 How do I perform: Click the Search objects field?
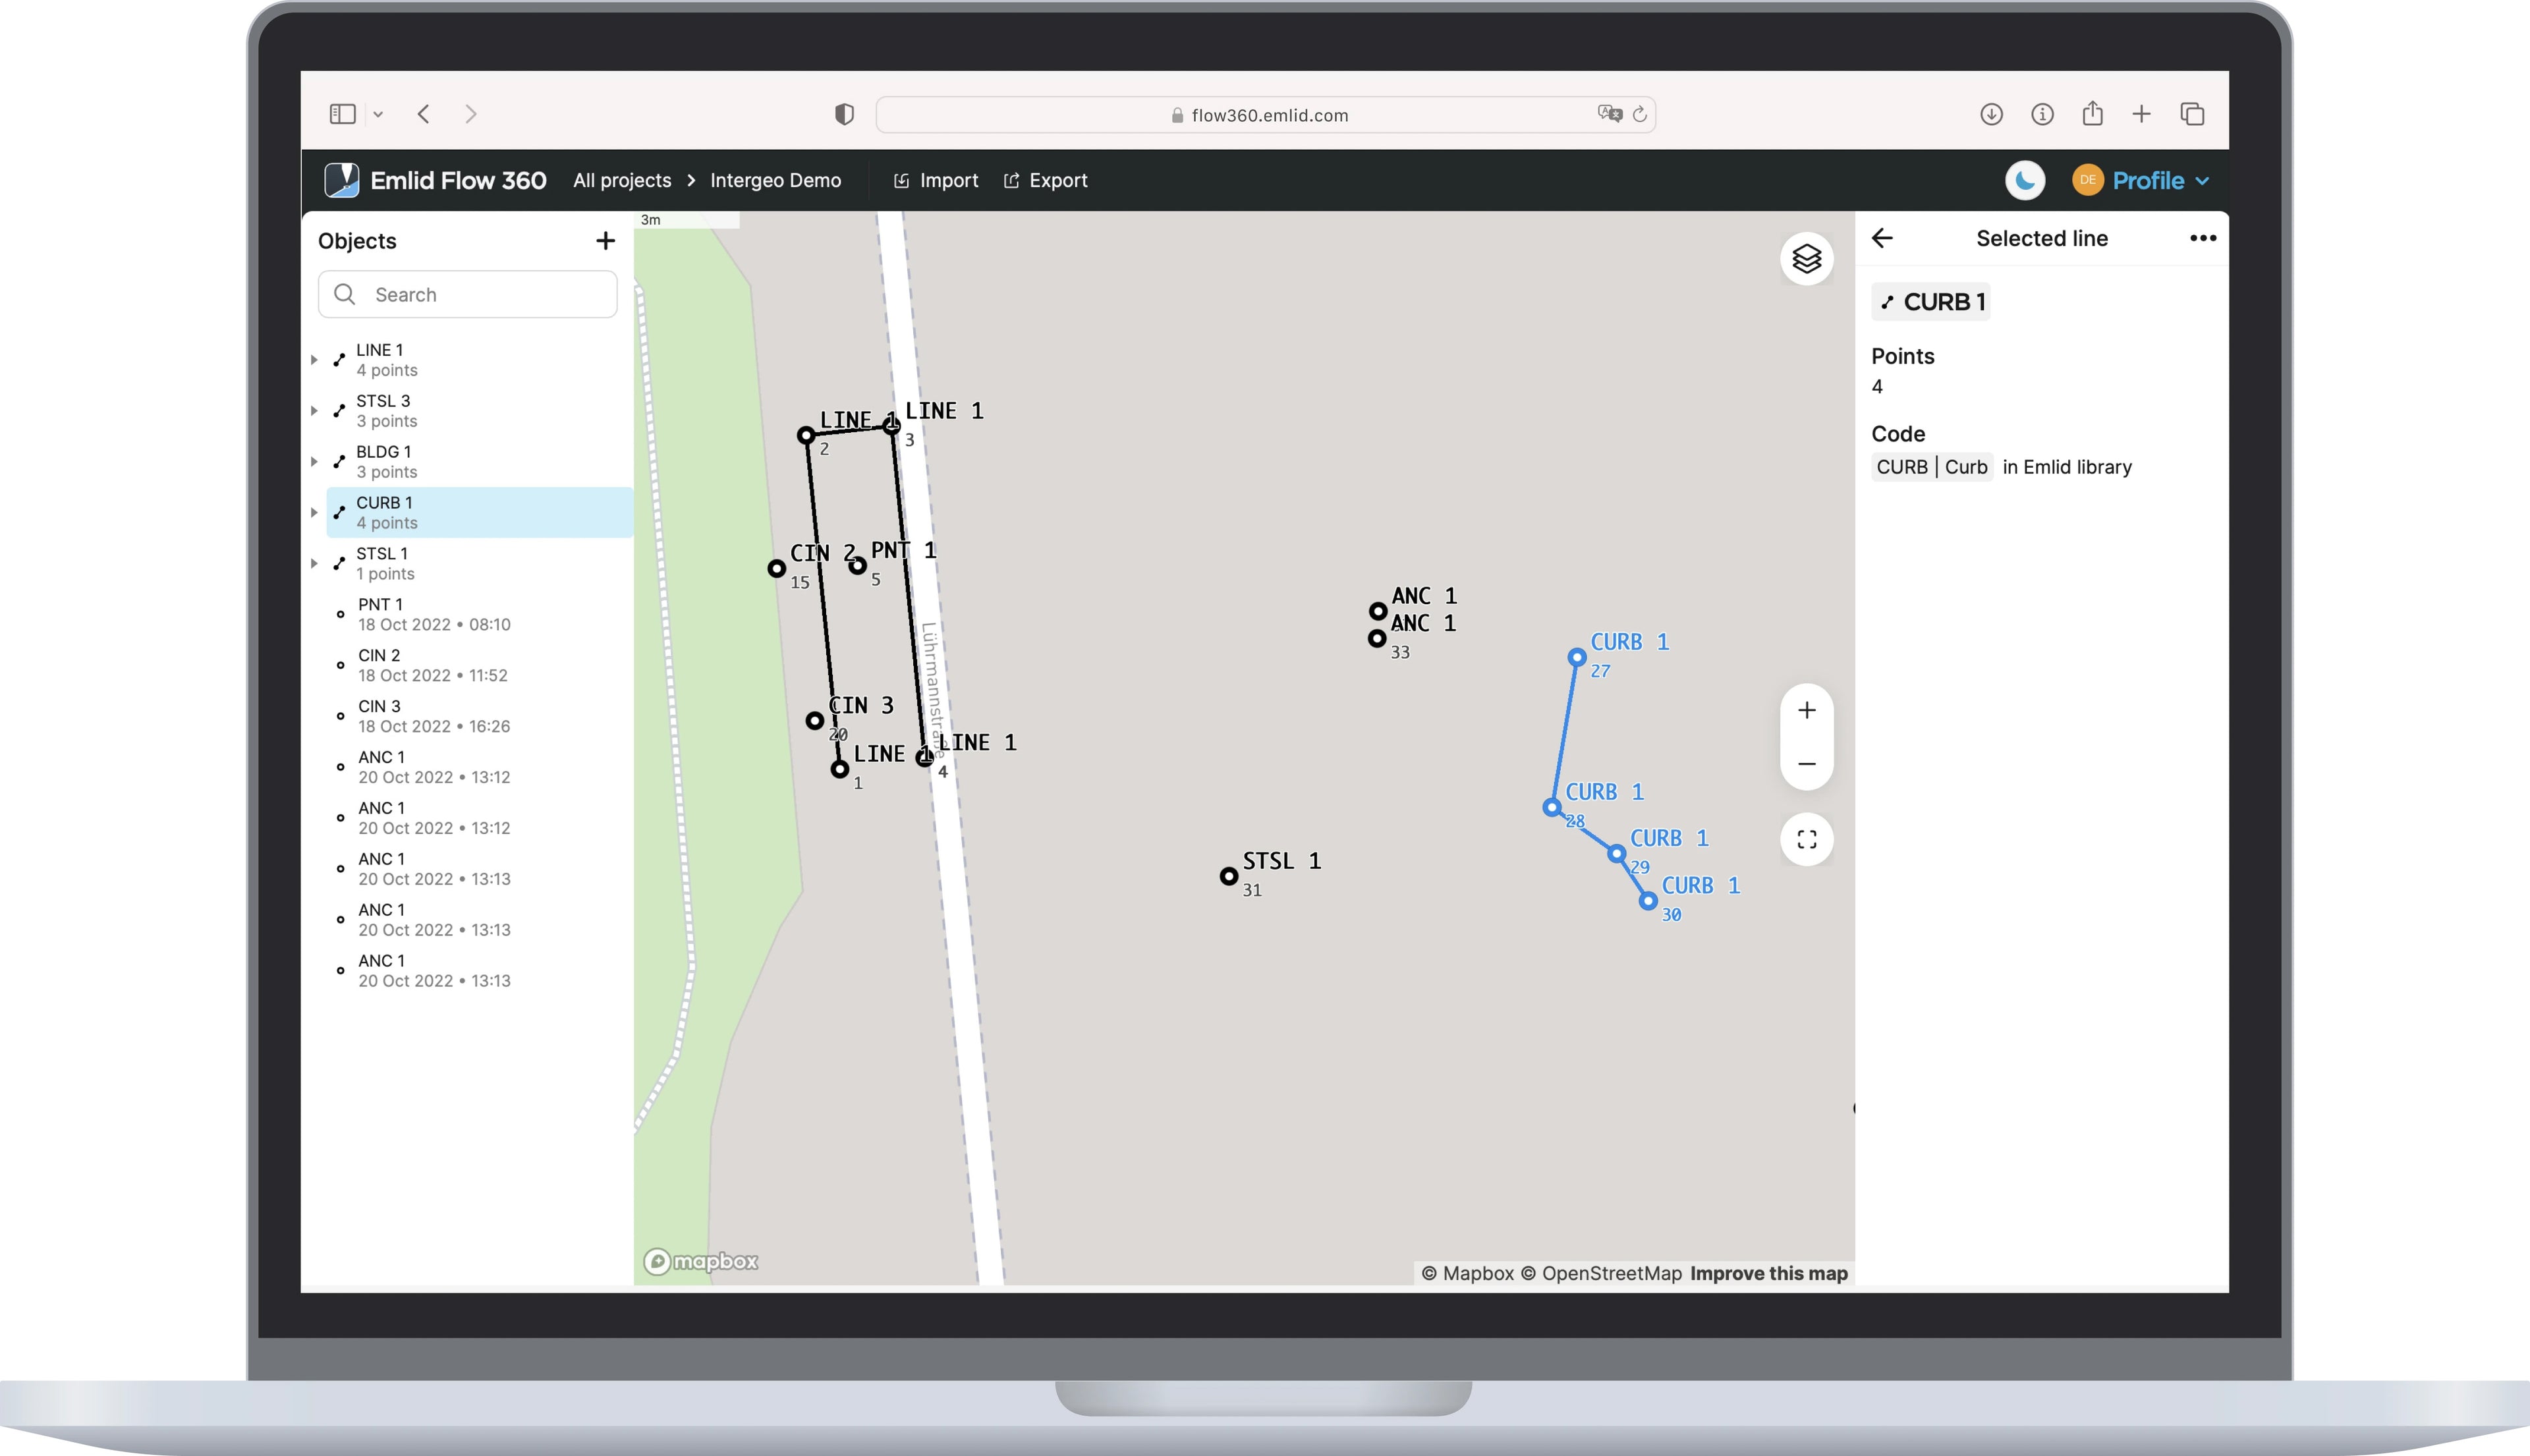pos(468,294)
